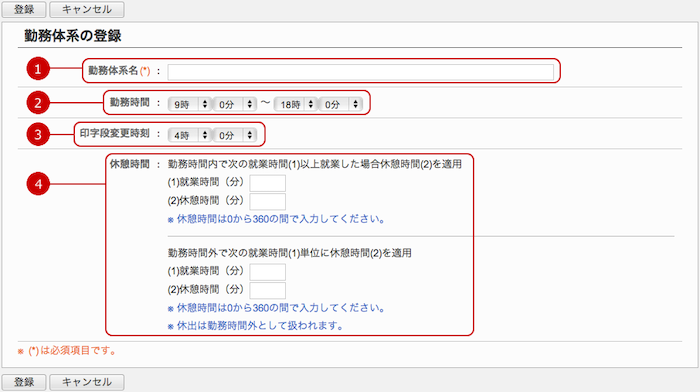Viewport: 700px width, 392px height.
Task: Click the 休出は勤務時間外として扱われます note
Action: (255, 326)
